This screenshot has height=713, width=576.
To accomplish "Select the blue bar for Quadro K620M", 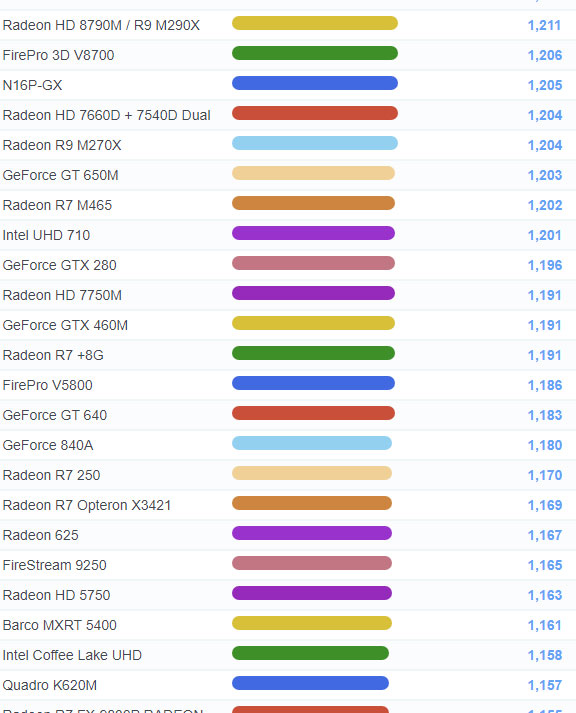I will click(311, 683).
